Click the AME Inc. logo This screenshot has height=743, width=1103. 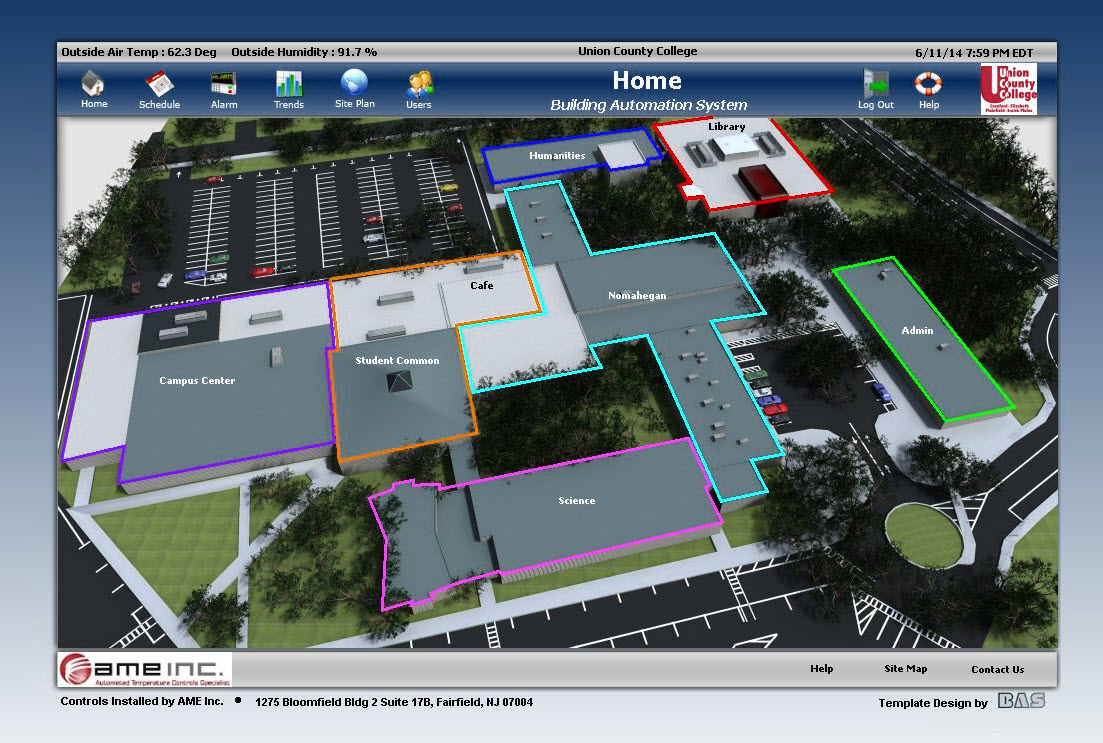[145, 669]
